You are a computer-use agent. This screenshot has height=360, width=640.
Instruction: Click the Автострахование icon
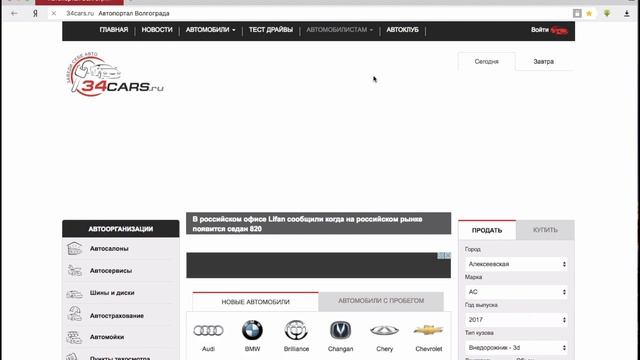coord(74,315)
